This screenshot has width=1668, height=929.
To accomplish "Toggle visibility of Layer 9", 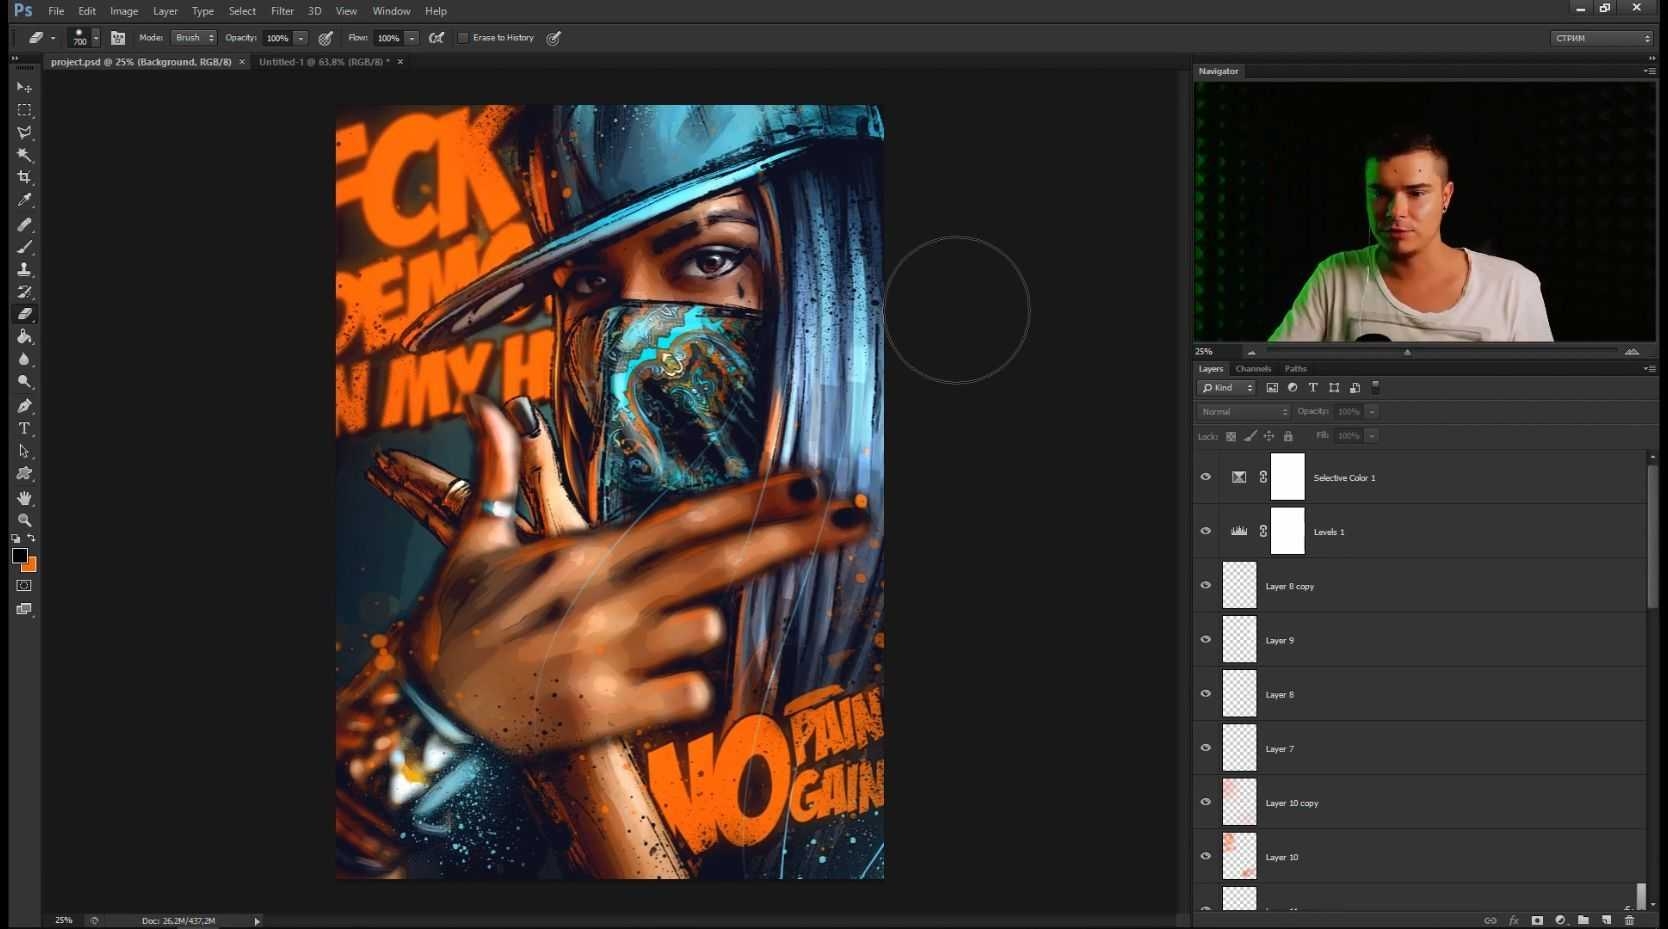I will click(1206, 639).
